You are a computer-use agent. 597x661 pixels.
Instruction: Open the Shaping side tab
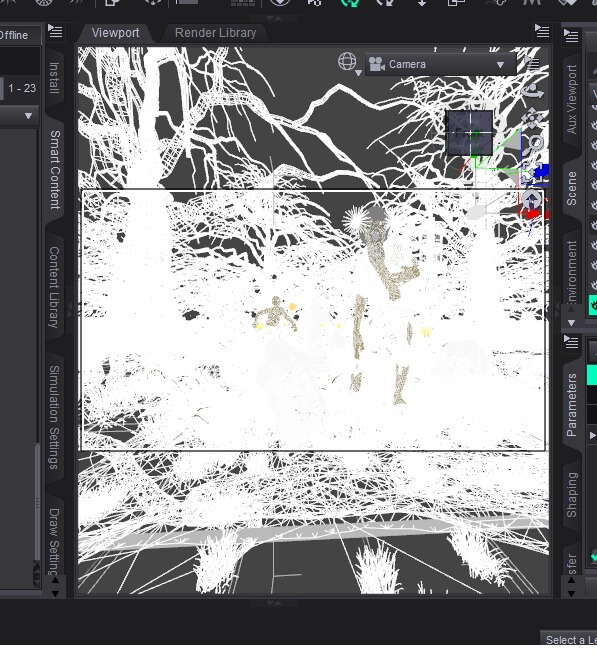point(572,495)
